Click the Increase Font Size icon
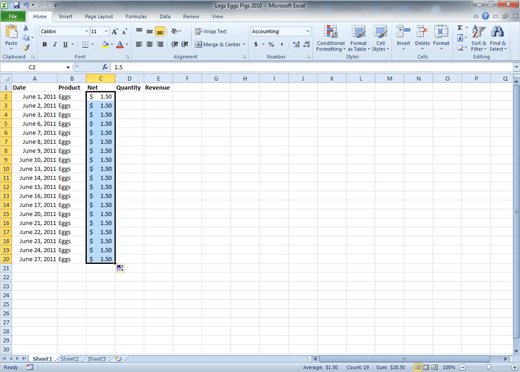Viewport: 520px width, 372px height. (114, 32)
